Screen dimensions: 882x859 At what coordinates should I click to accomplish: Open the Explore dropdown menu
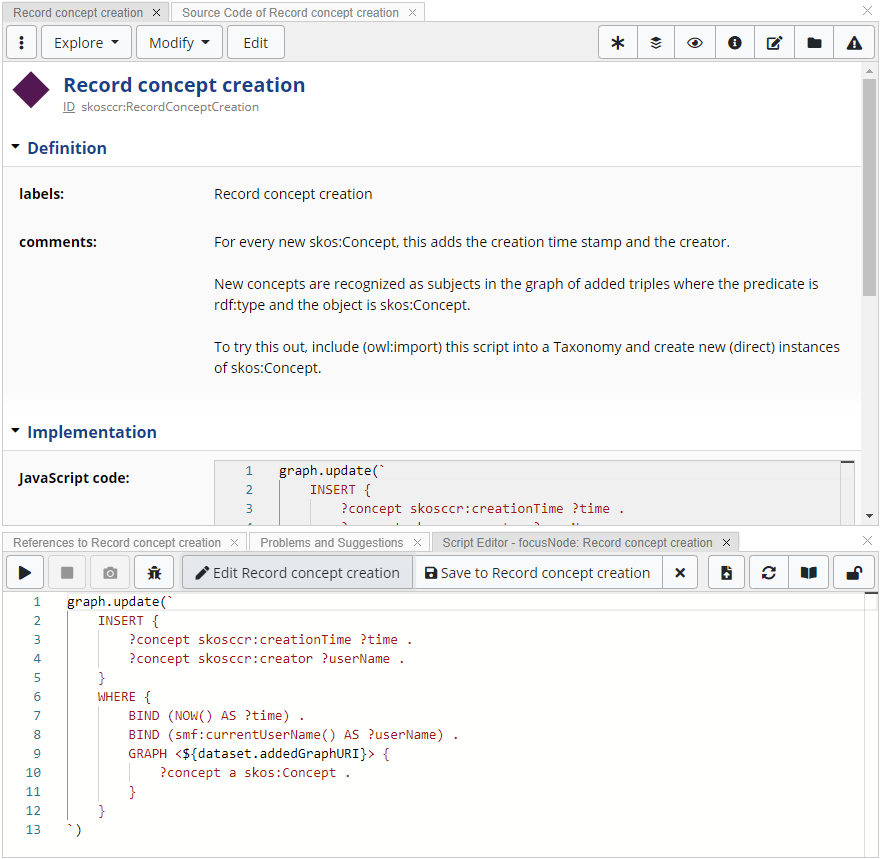[86, 42]
